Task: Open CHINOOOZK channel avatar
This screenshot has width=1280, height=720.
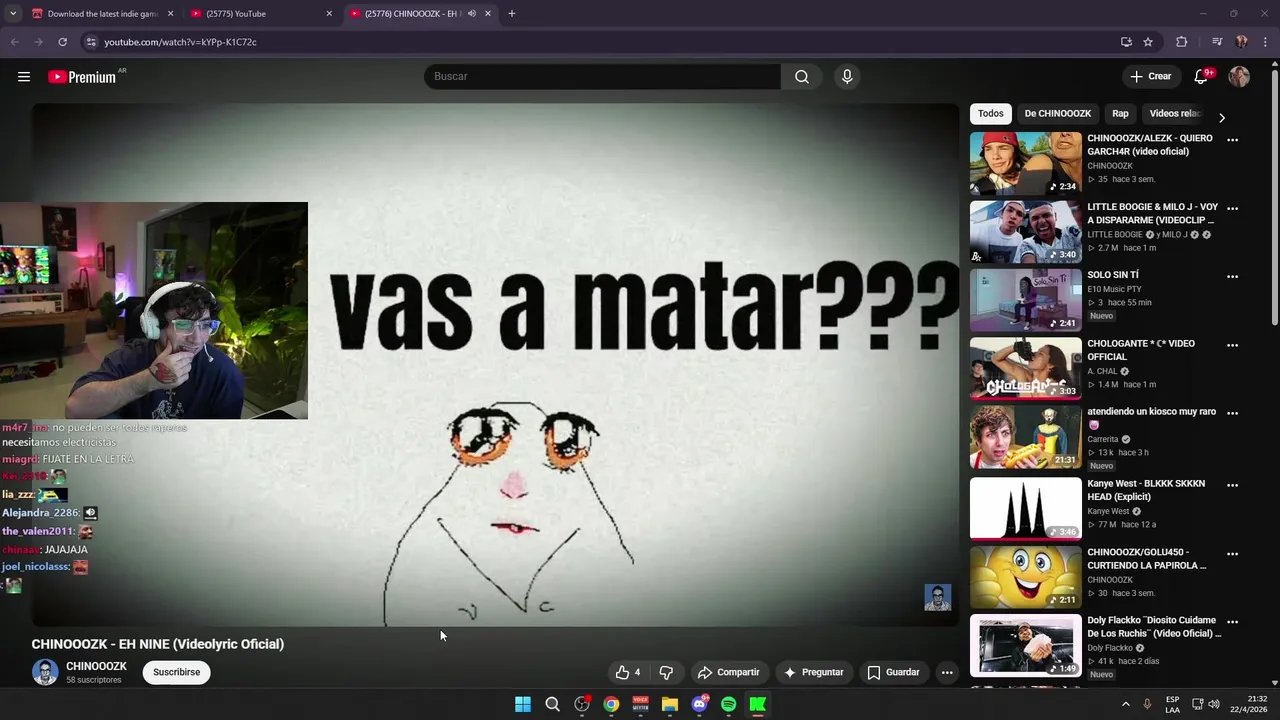Action: pyautogui.click(x=45, y=672)
